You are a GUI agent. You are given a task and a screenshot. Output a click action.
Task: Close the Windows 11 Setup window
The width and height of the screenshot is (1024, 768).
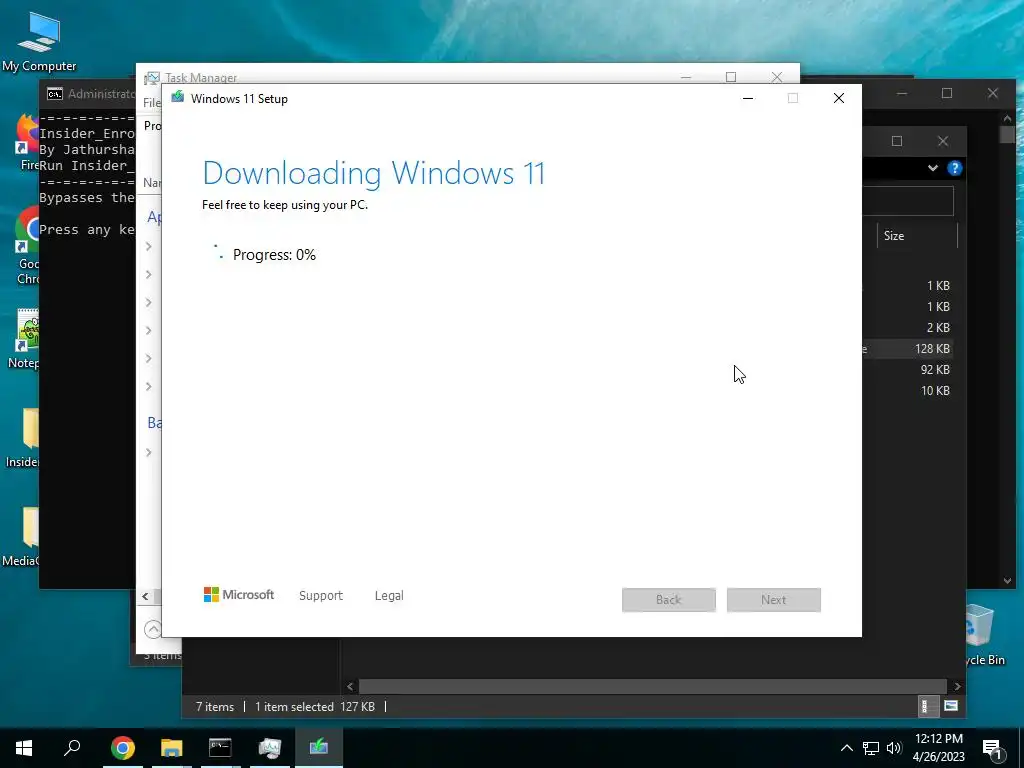[x=839, y=98]
